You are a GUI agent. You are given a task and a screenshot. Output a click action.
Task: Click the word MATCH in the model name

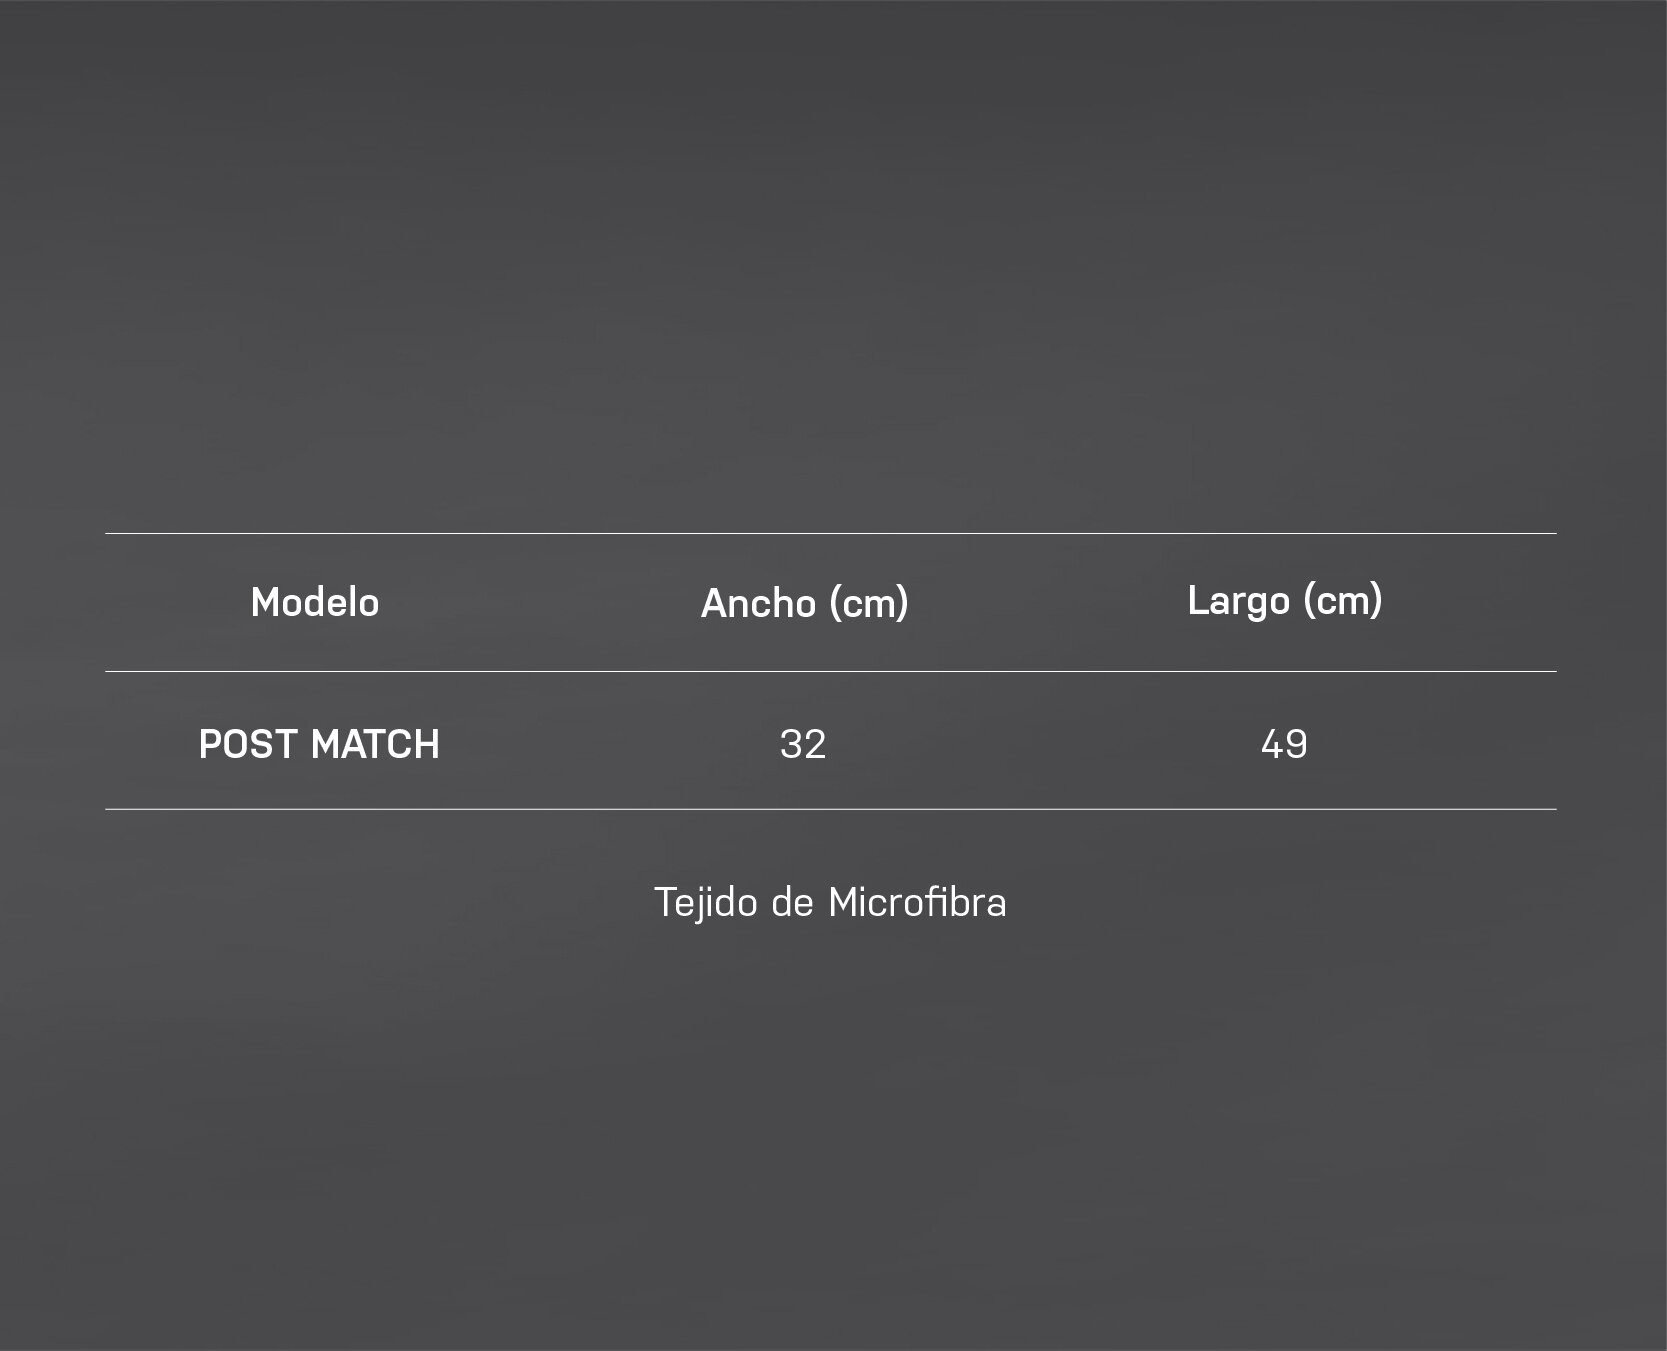point(376,744)
